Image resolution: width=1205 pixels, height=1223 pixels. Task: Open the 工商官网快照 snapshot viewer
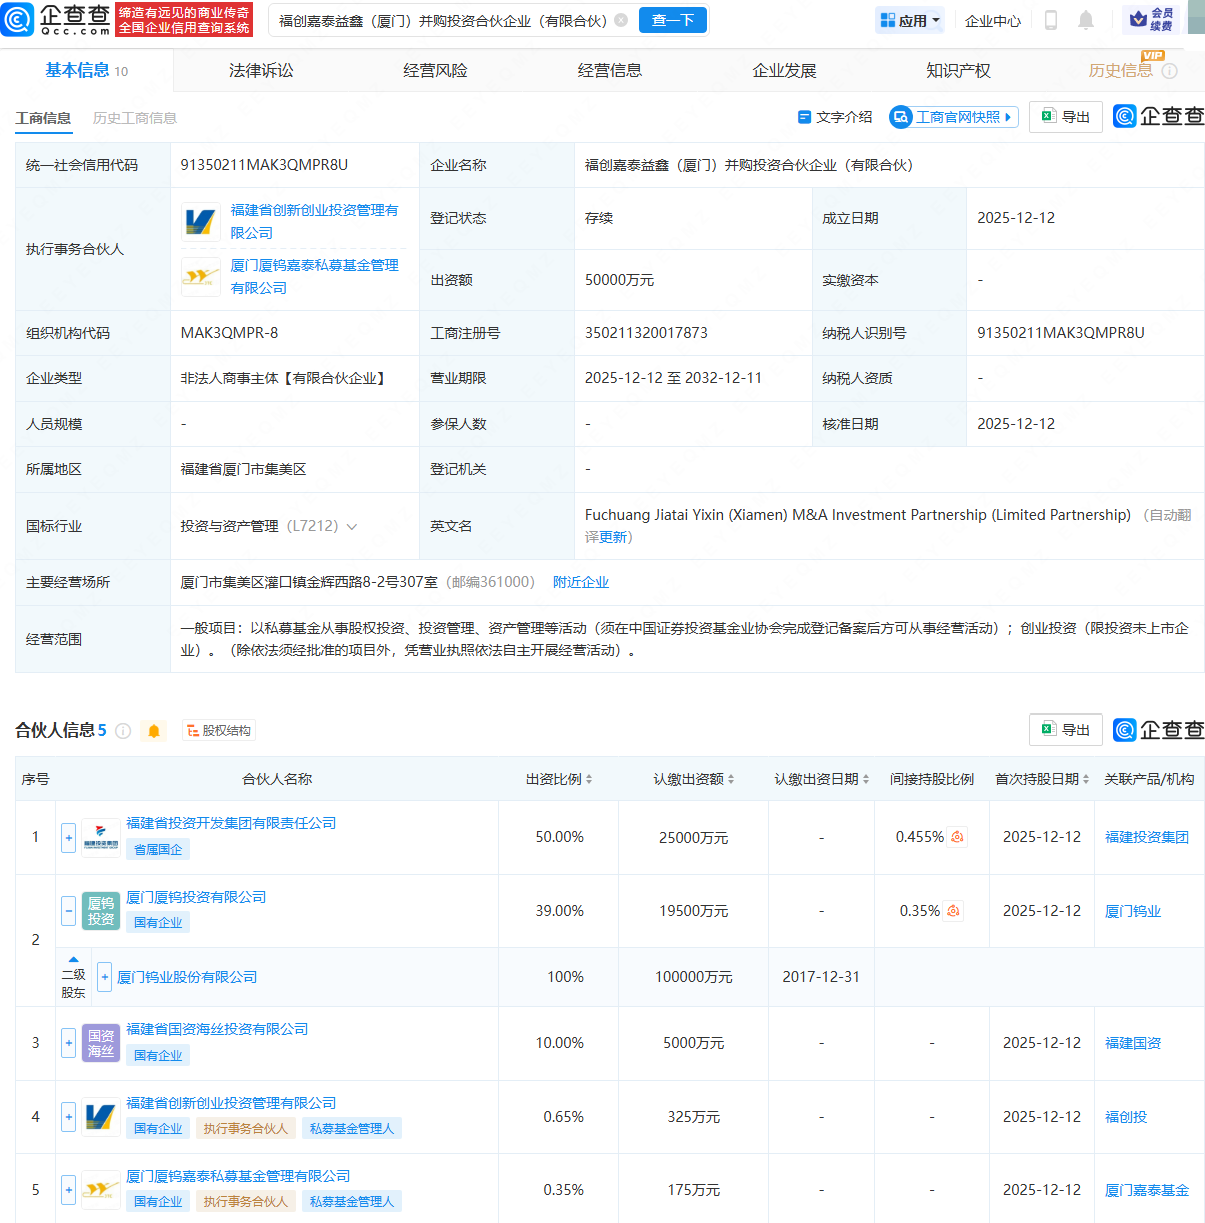pos(952,116)
